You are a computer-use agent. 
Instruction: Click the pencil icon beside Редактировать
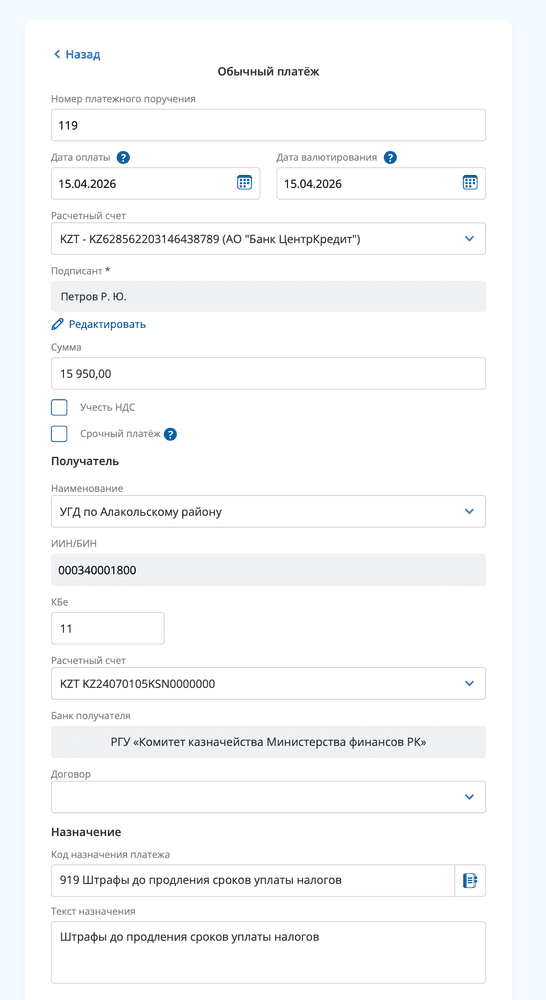click(x=57, y=325)
